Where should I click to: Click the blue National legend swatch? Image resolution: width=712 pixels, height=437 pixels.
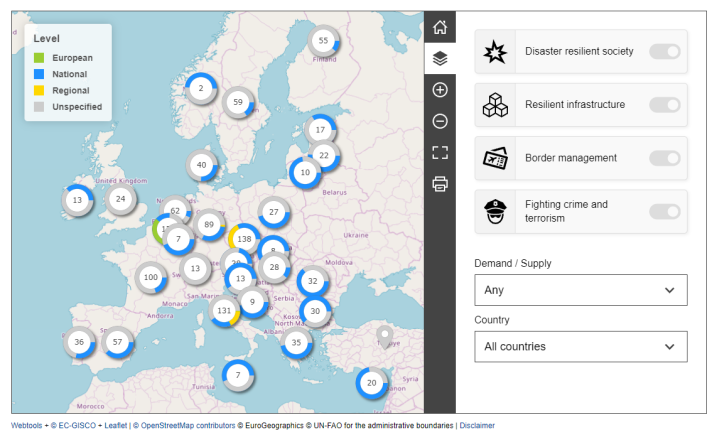coord(39,74)
